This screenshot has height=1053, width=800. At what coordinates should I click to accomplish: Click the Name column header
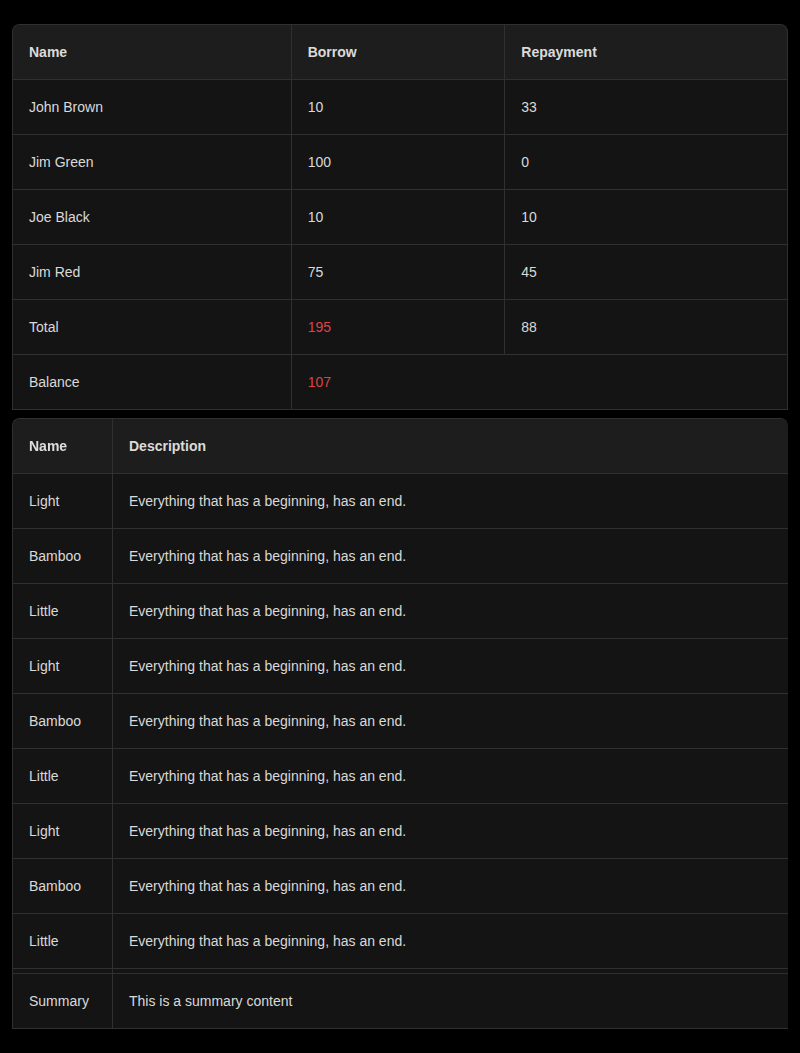tap(48, 52)
